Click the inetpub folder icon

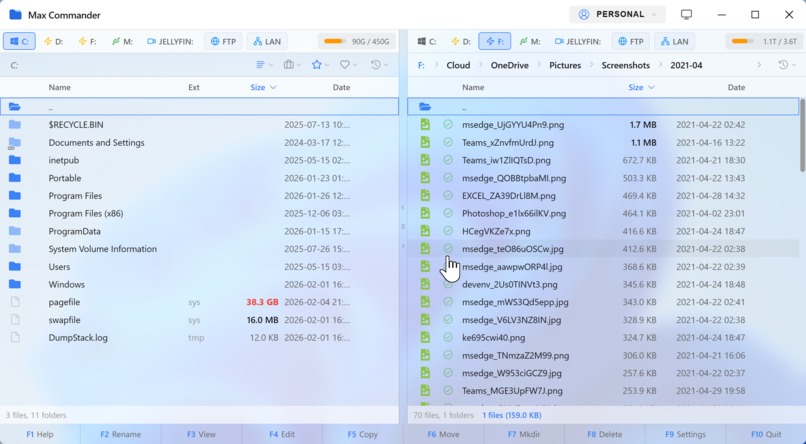pyautogui.click(x=15, y=160)
